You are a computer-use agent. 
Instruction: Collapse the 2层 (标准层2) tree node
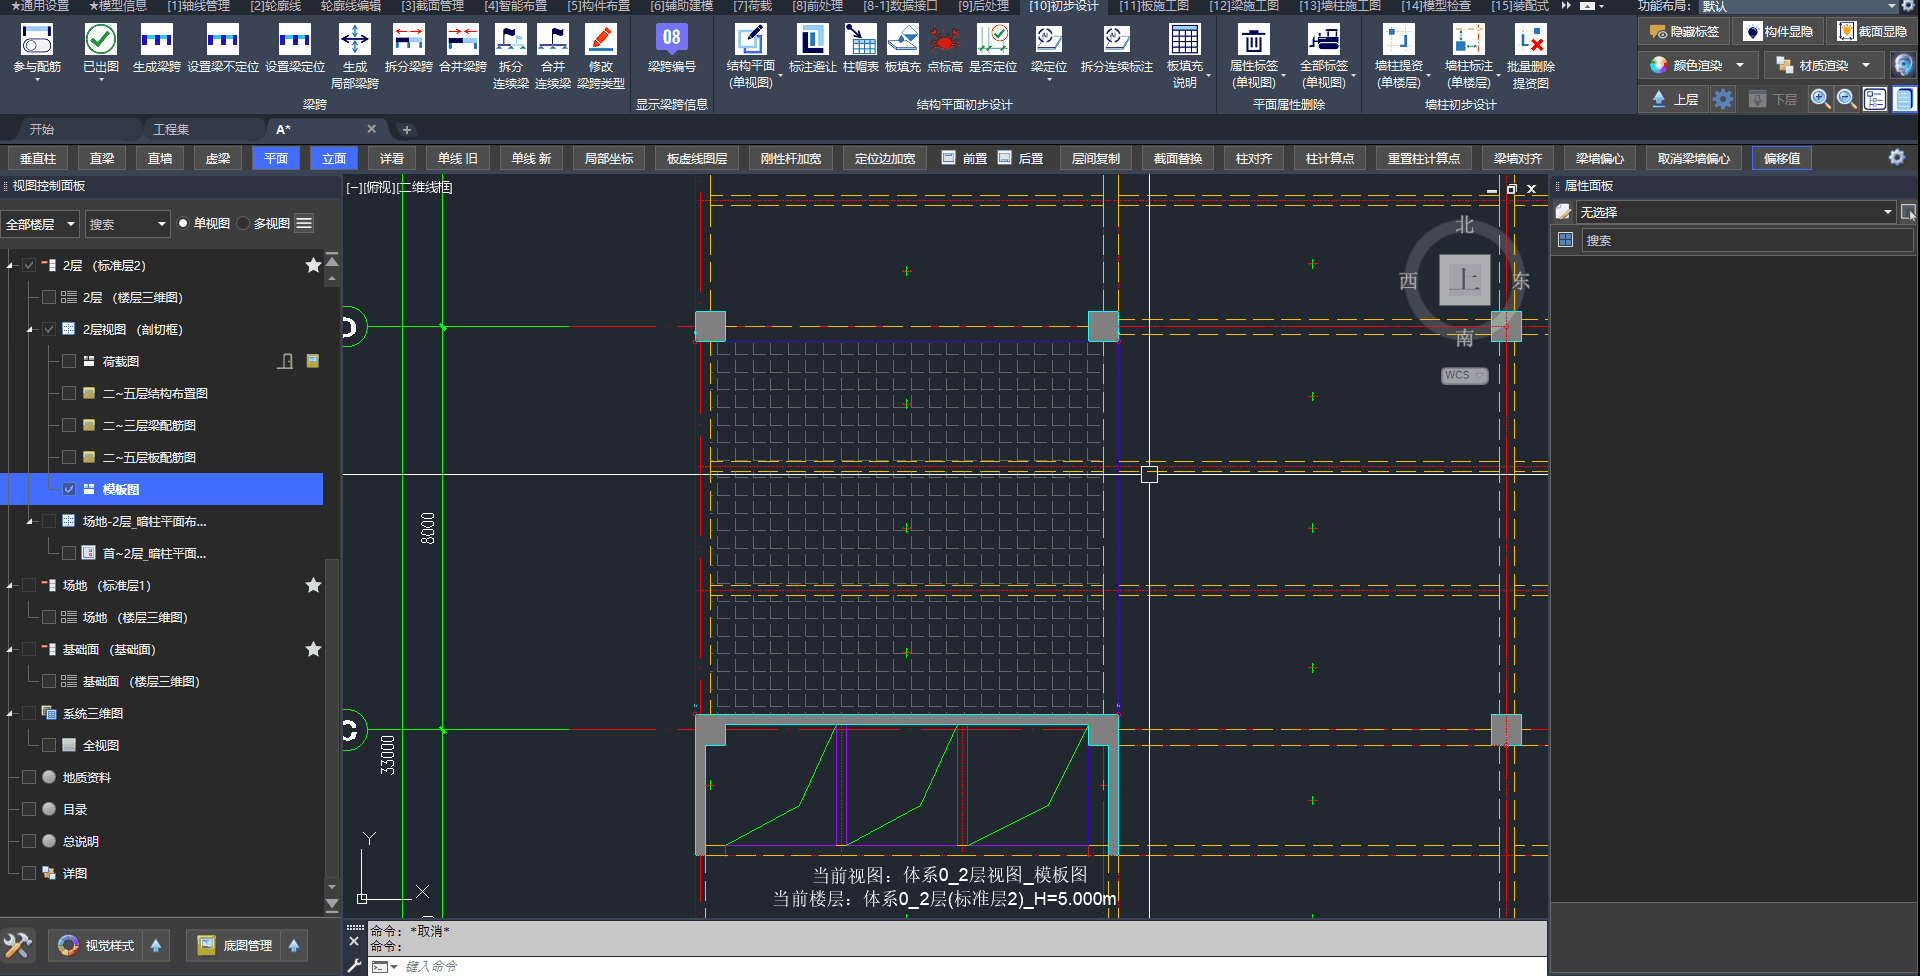point(11,266)
